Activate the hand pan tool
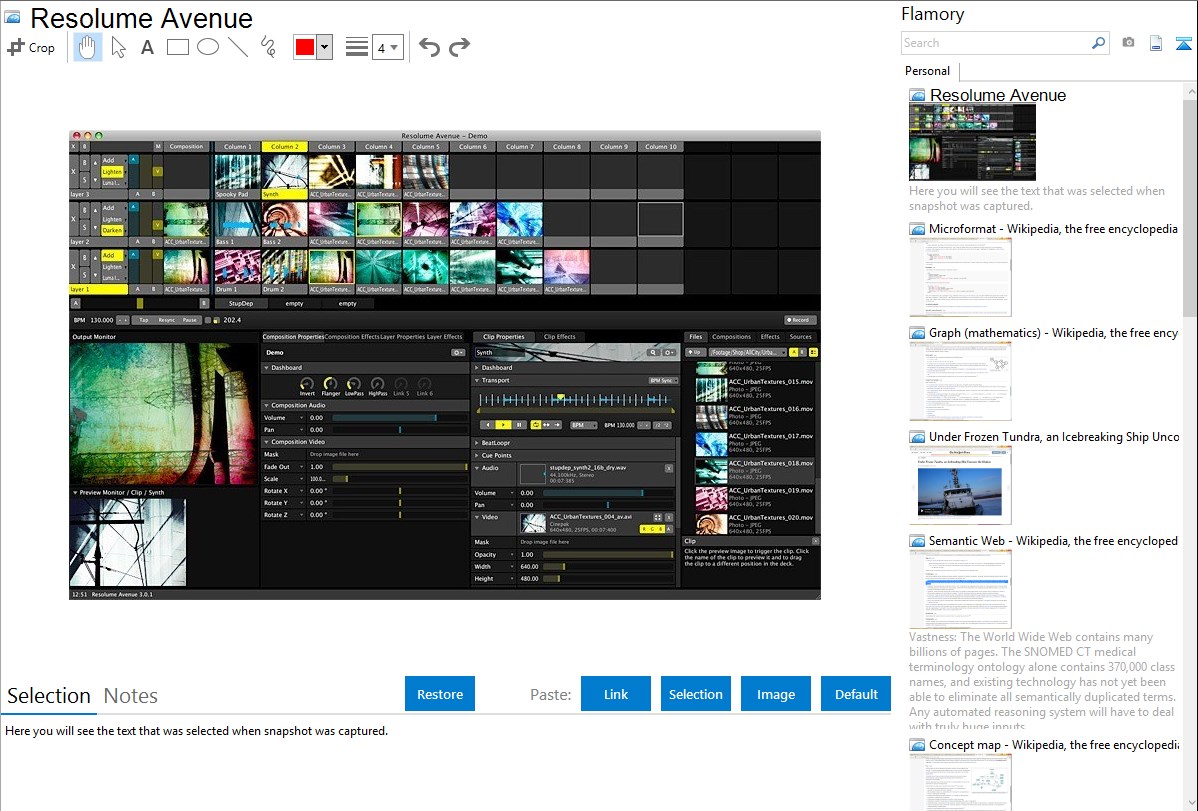The height and width of the screenshot is (811, 1198). pos(88,47)
